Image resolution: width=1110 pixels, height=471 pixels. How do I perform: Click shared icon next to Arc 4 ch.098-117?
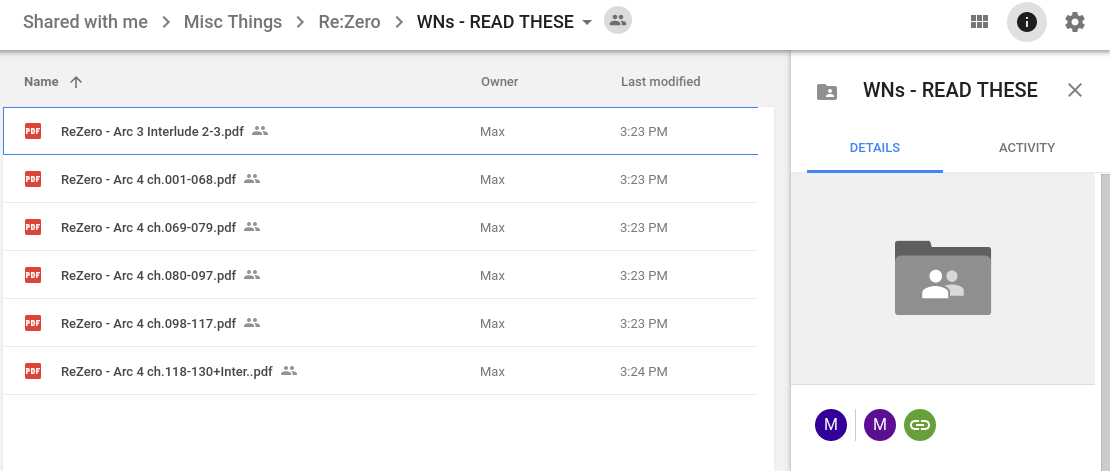[x=252, y=323]
